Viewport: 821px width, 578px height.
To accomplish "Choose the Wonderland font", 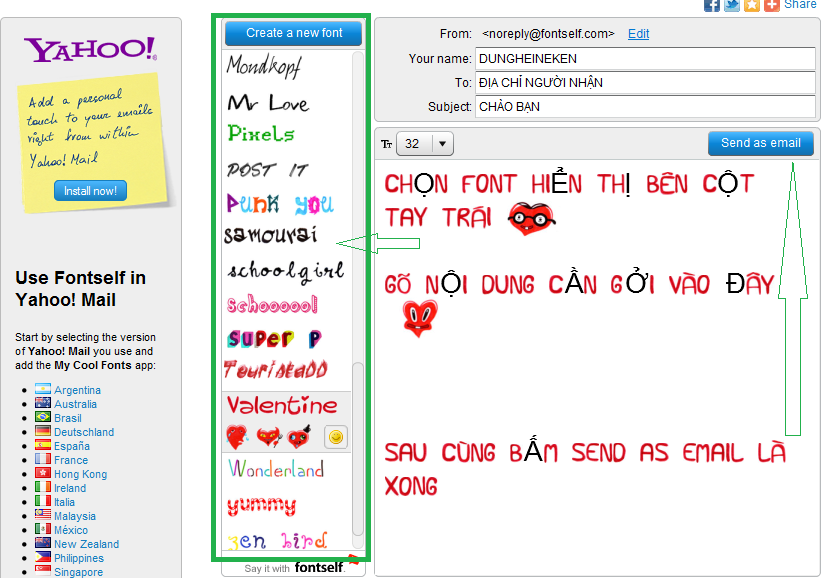I will (276, 469).
